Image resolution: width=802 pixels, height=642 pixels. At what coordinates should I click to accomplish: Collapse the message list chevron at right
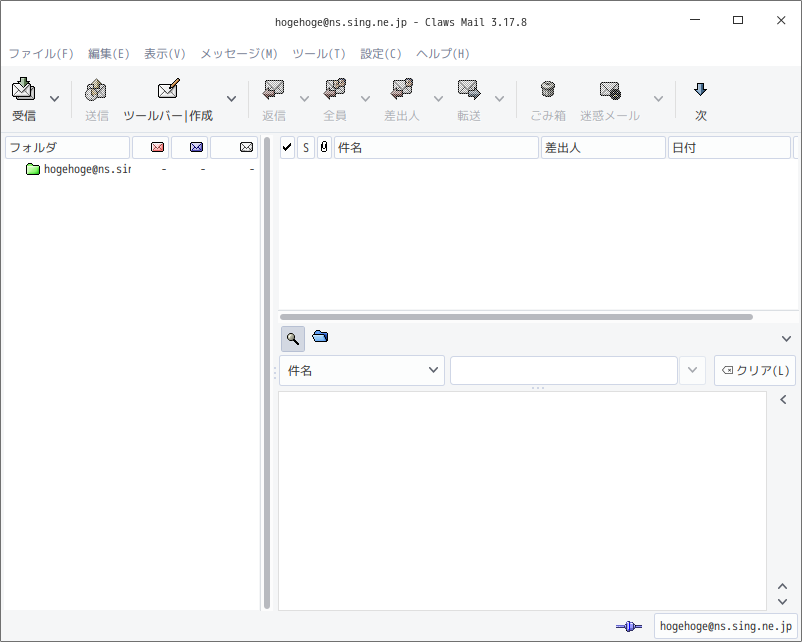(x=786, y=339)
